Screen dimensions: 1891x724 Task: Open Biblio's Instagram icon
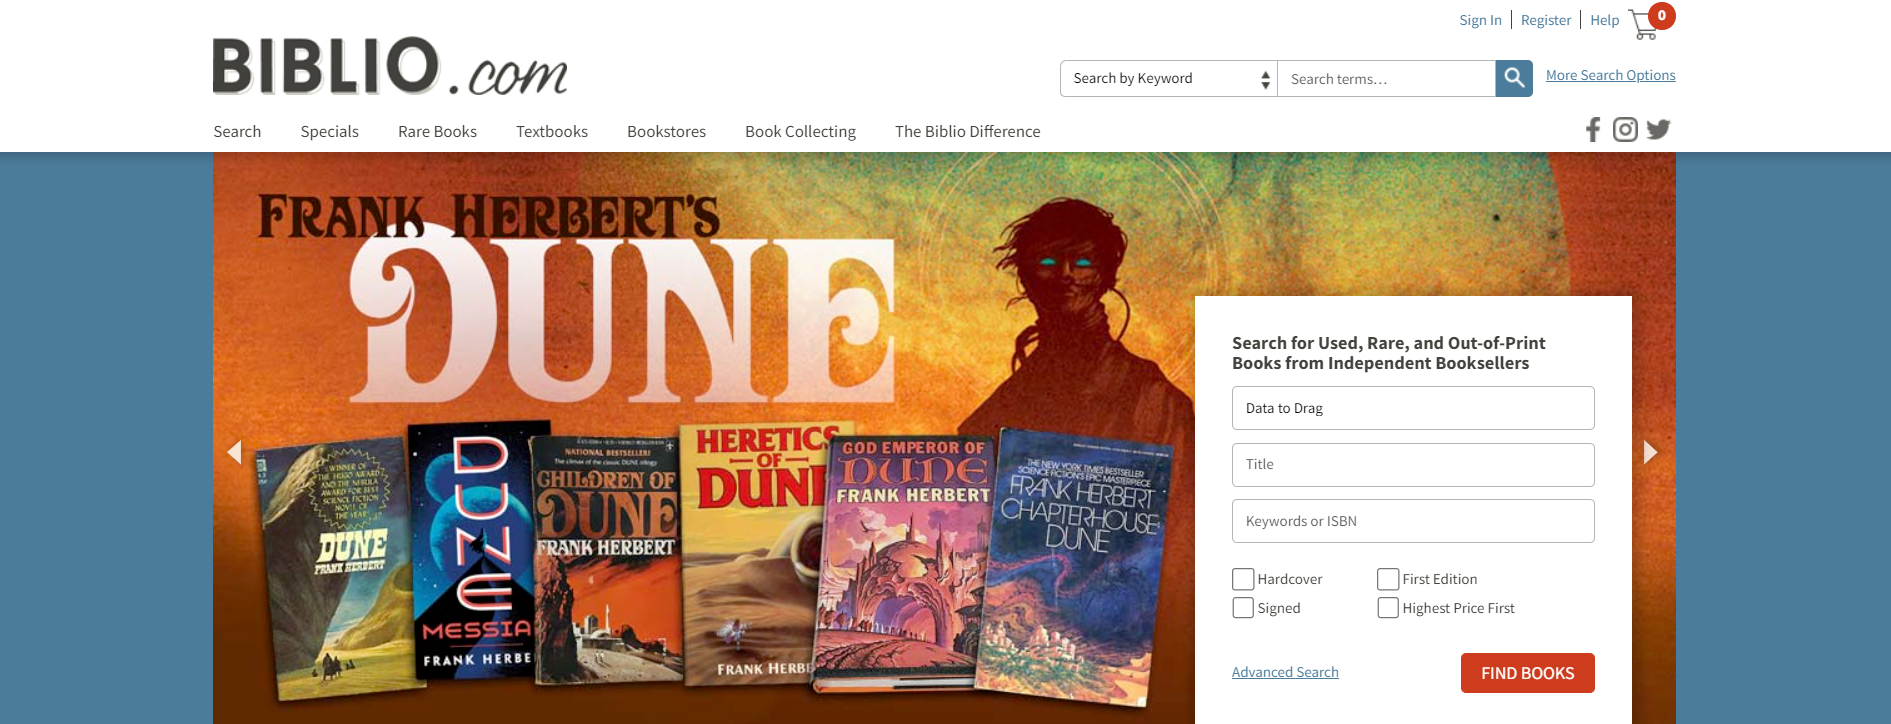[x=1626, y=130]
